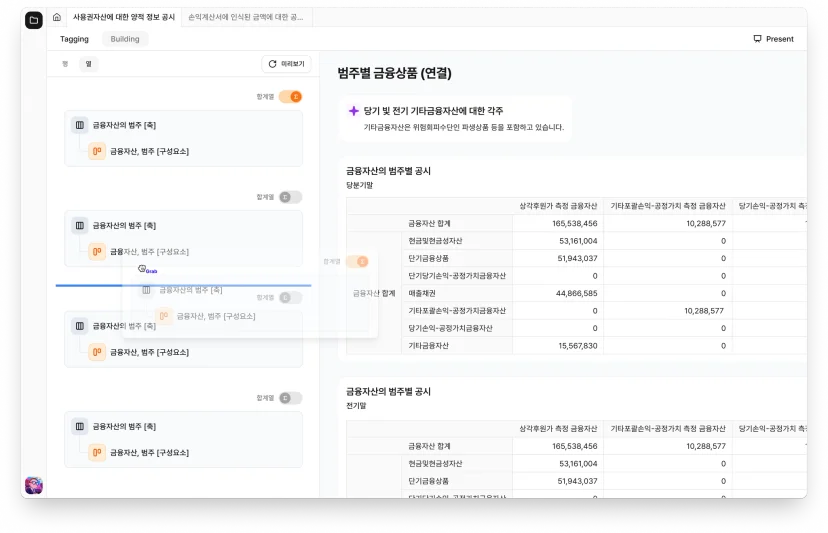Click the axis column icon in the last card
The image size is (828, 533).
pos(80,426)
